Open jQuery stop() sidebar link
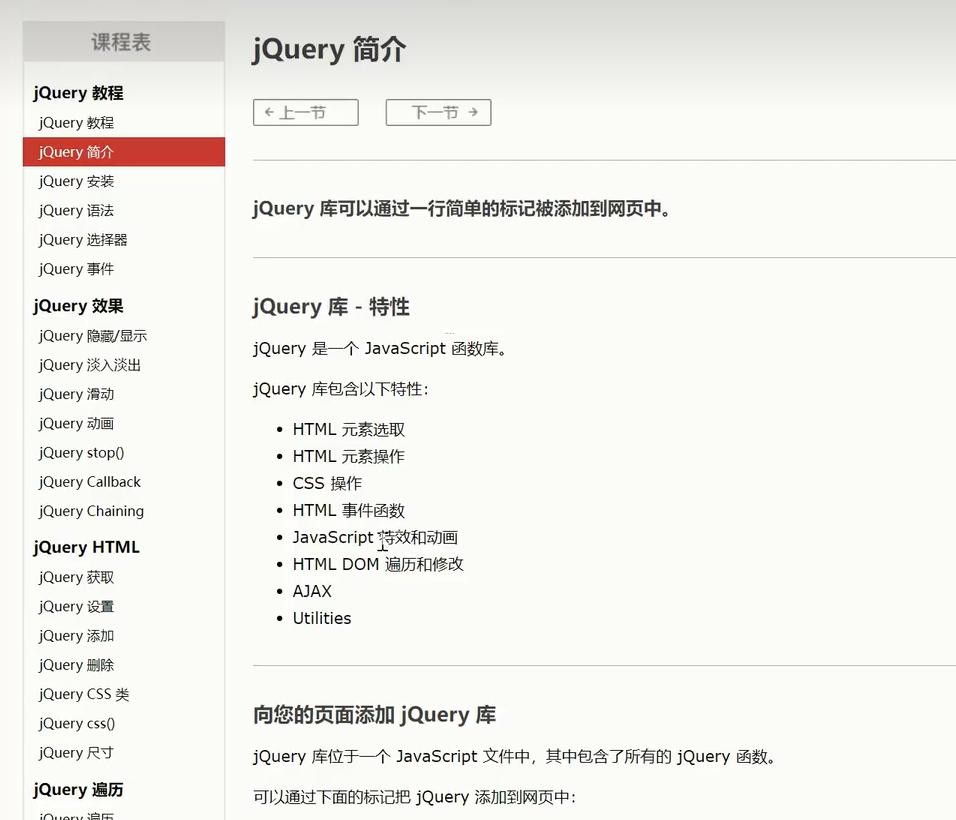 [82, 453]
